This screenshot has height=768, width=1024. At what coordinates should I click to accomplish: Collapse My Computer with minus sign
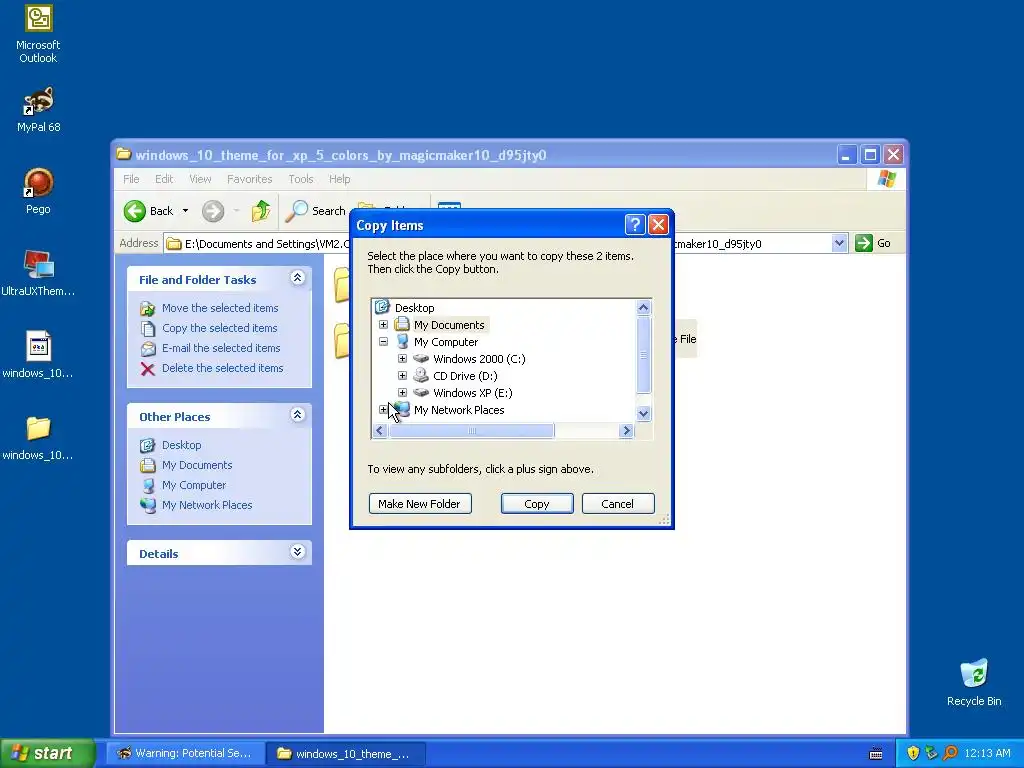coord(383,342)
